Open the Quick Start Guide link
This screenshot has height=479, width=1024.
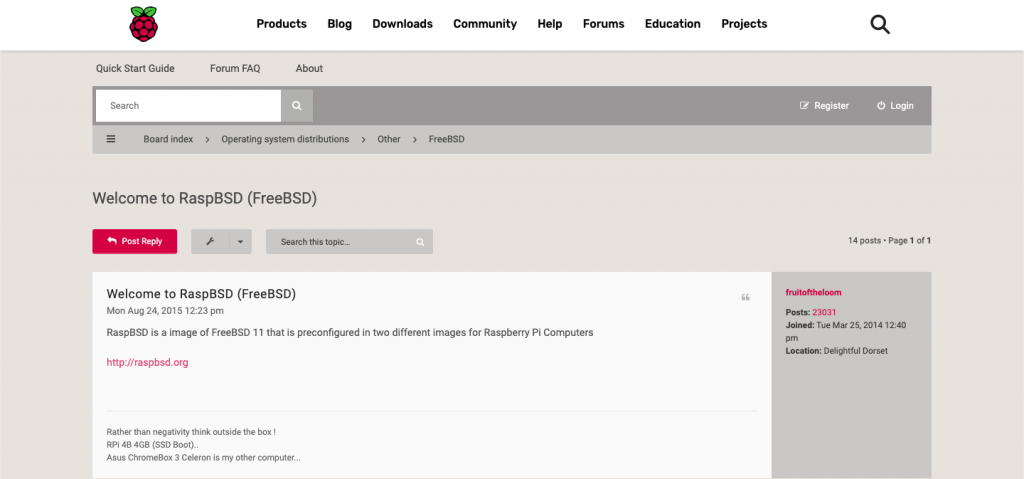(x=135, y=69)
